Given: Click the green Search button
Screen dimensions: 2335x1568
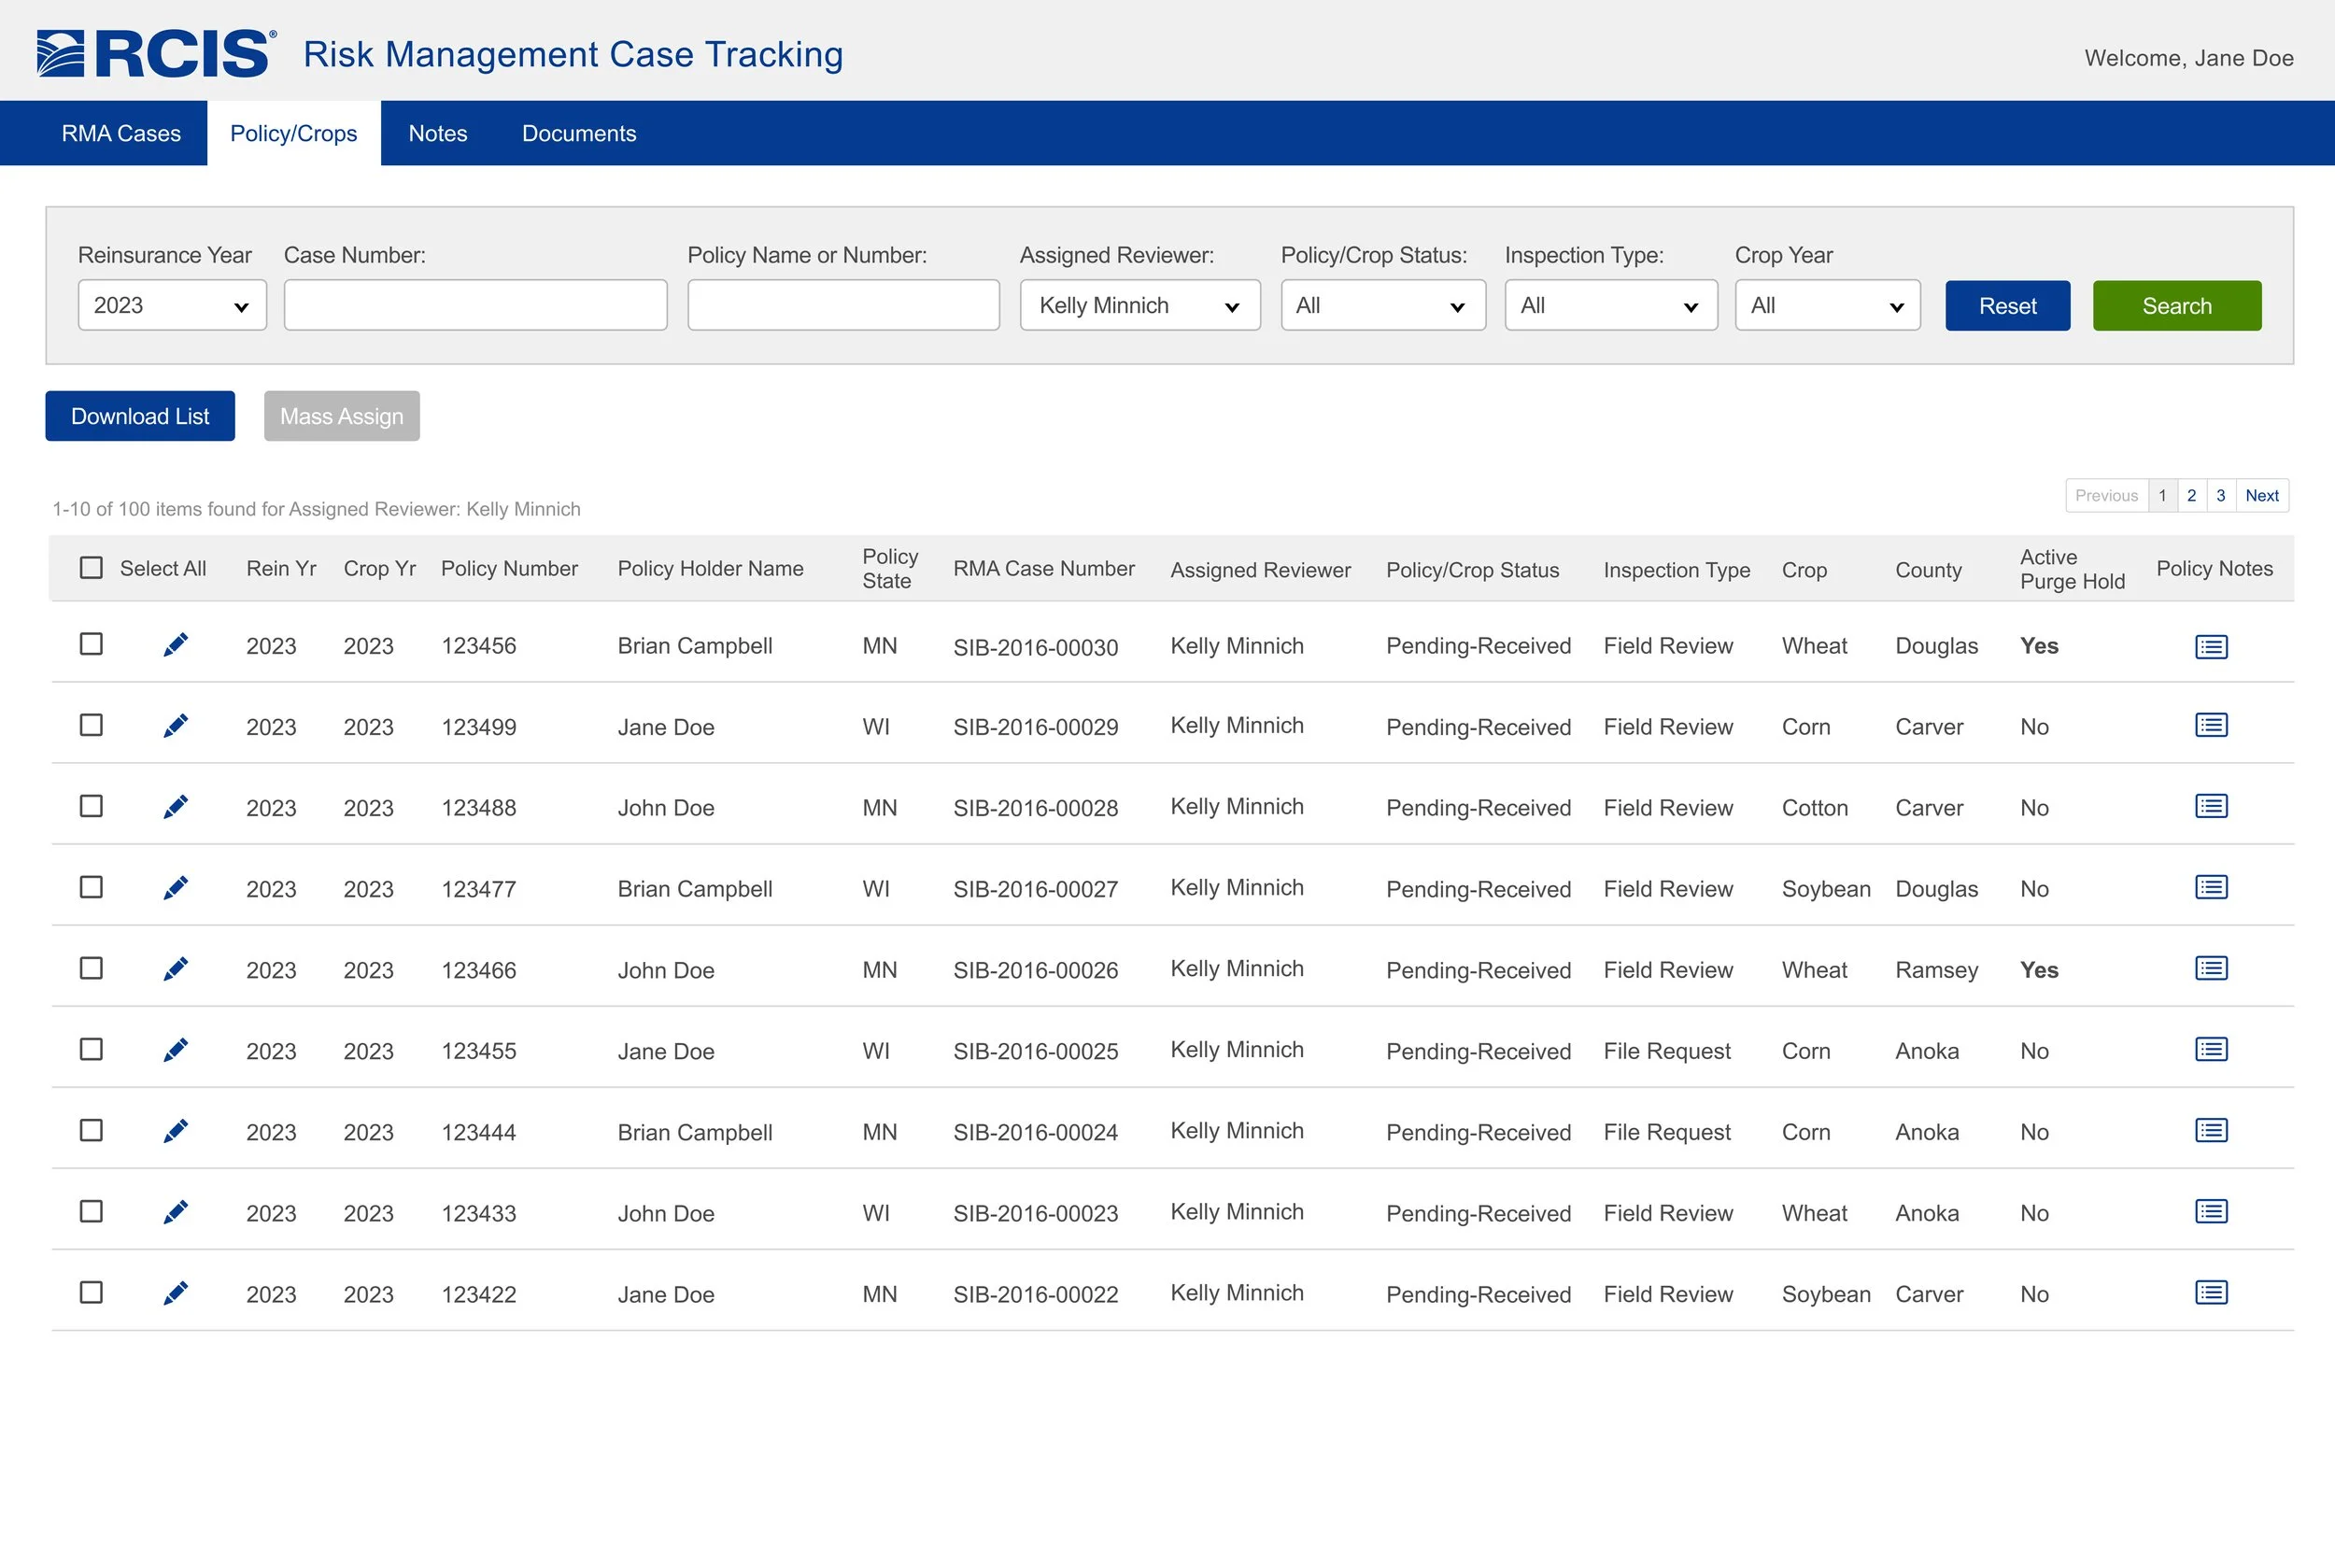Looking at the screenshot, I should [x=2176, y=306].
